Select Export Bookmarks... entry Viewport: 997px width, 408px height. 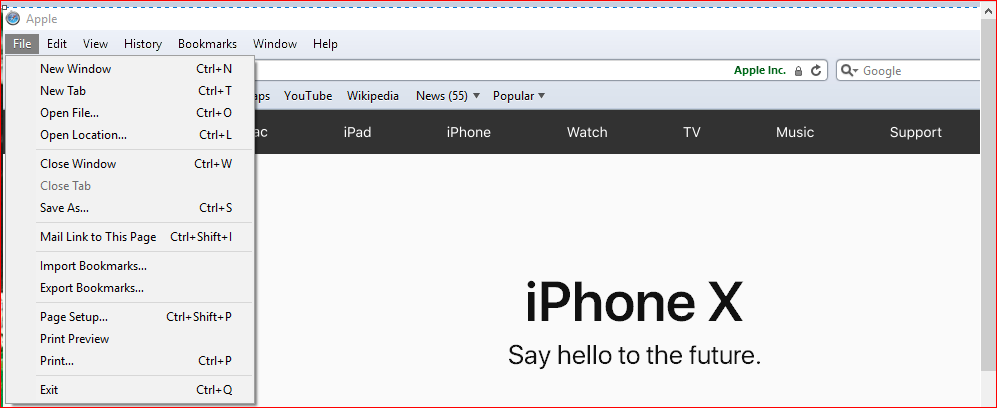(130, 288)
